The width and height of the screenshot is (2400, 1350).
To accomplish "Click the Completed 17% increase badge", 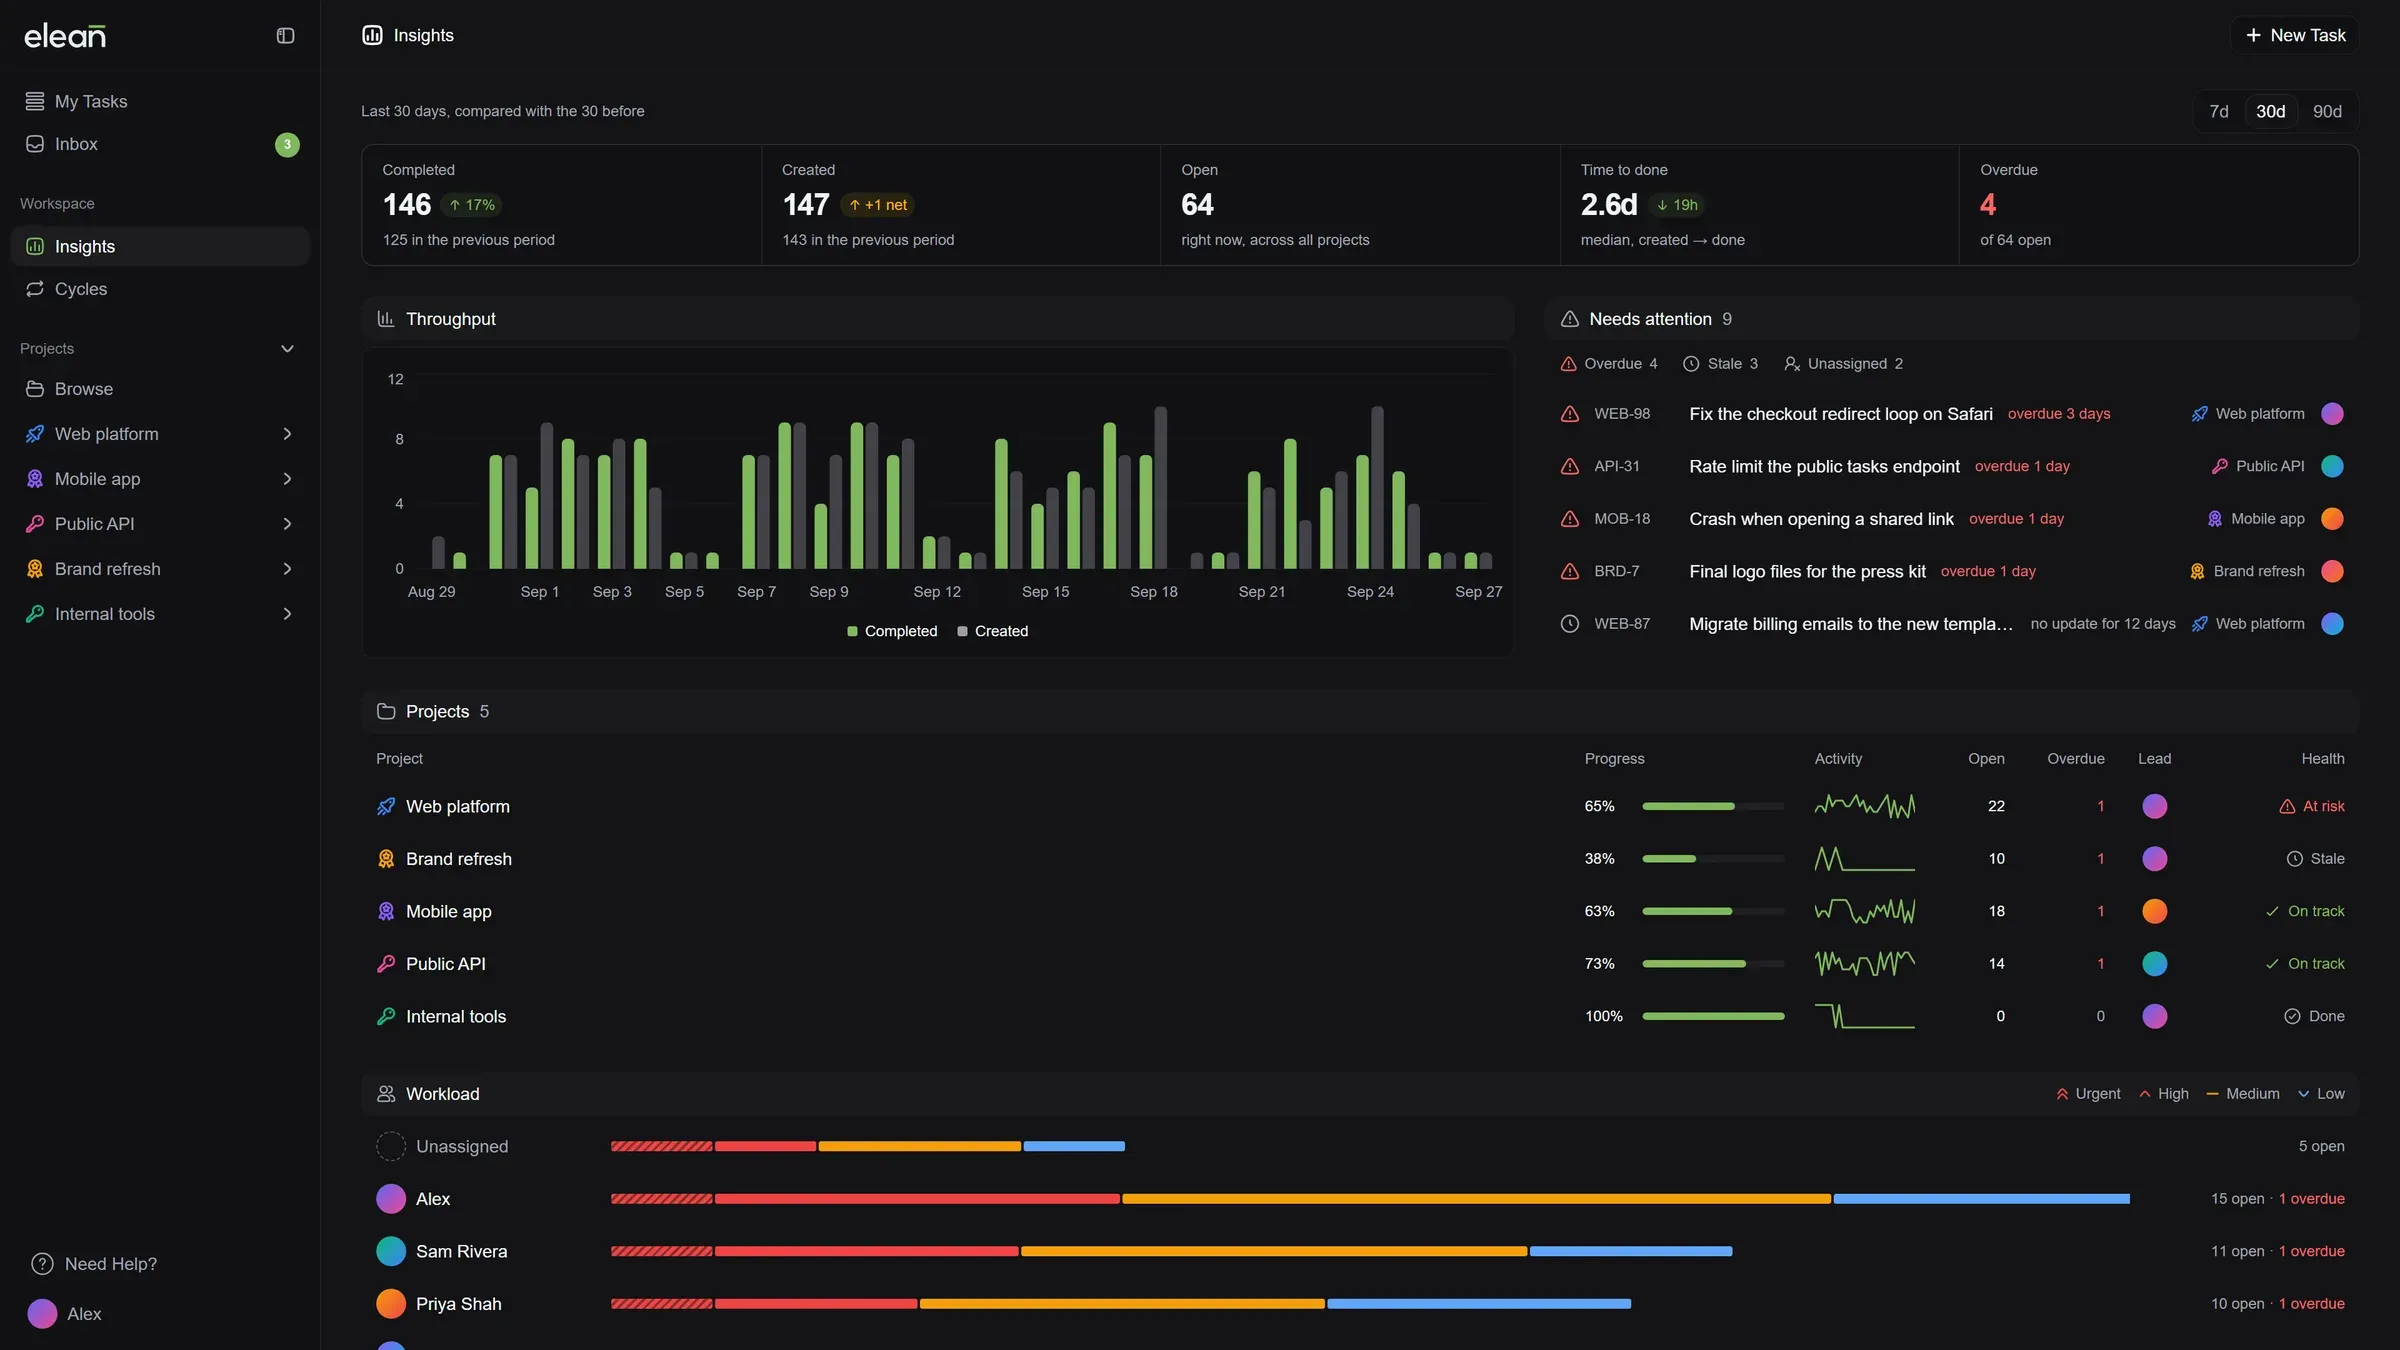I will [471, 205].
